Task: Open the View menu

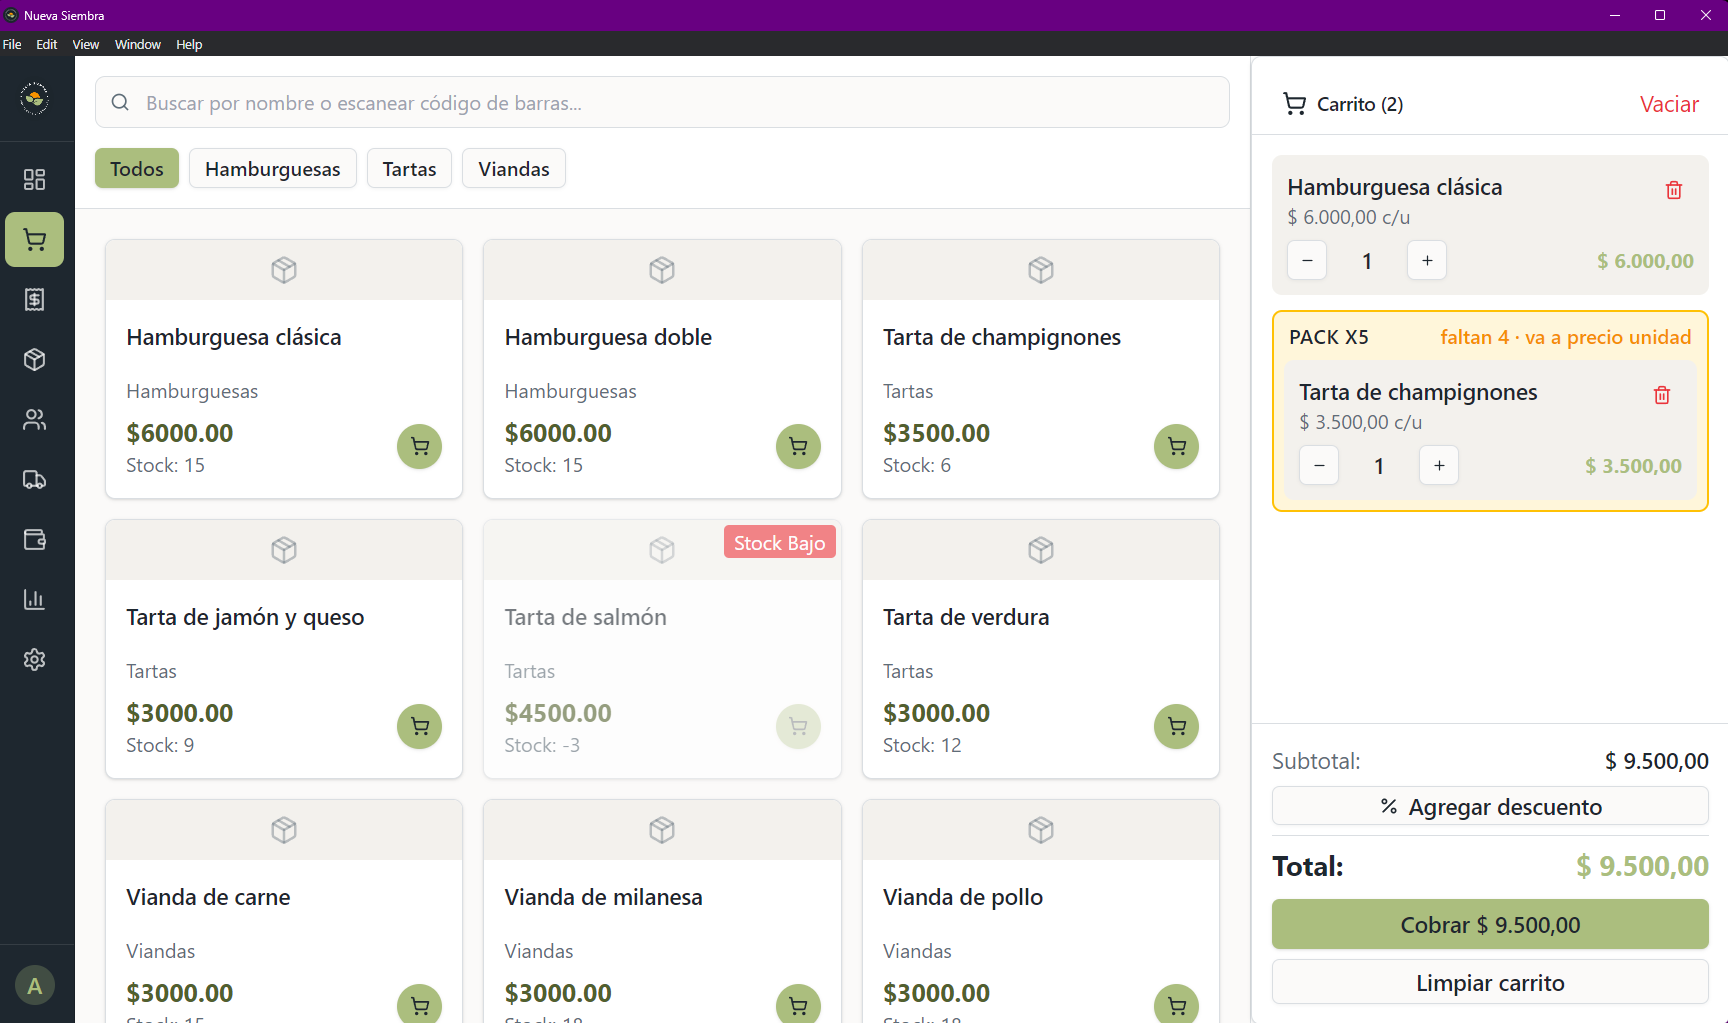Action: tap(86, 44)
